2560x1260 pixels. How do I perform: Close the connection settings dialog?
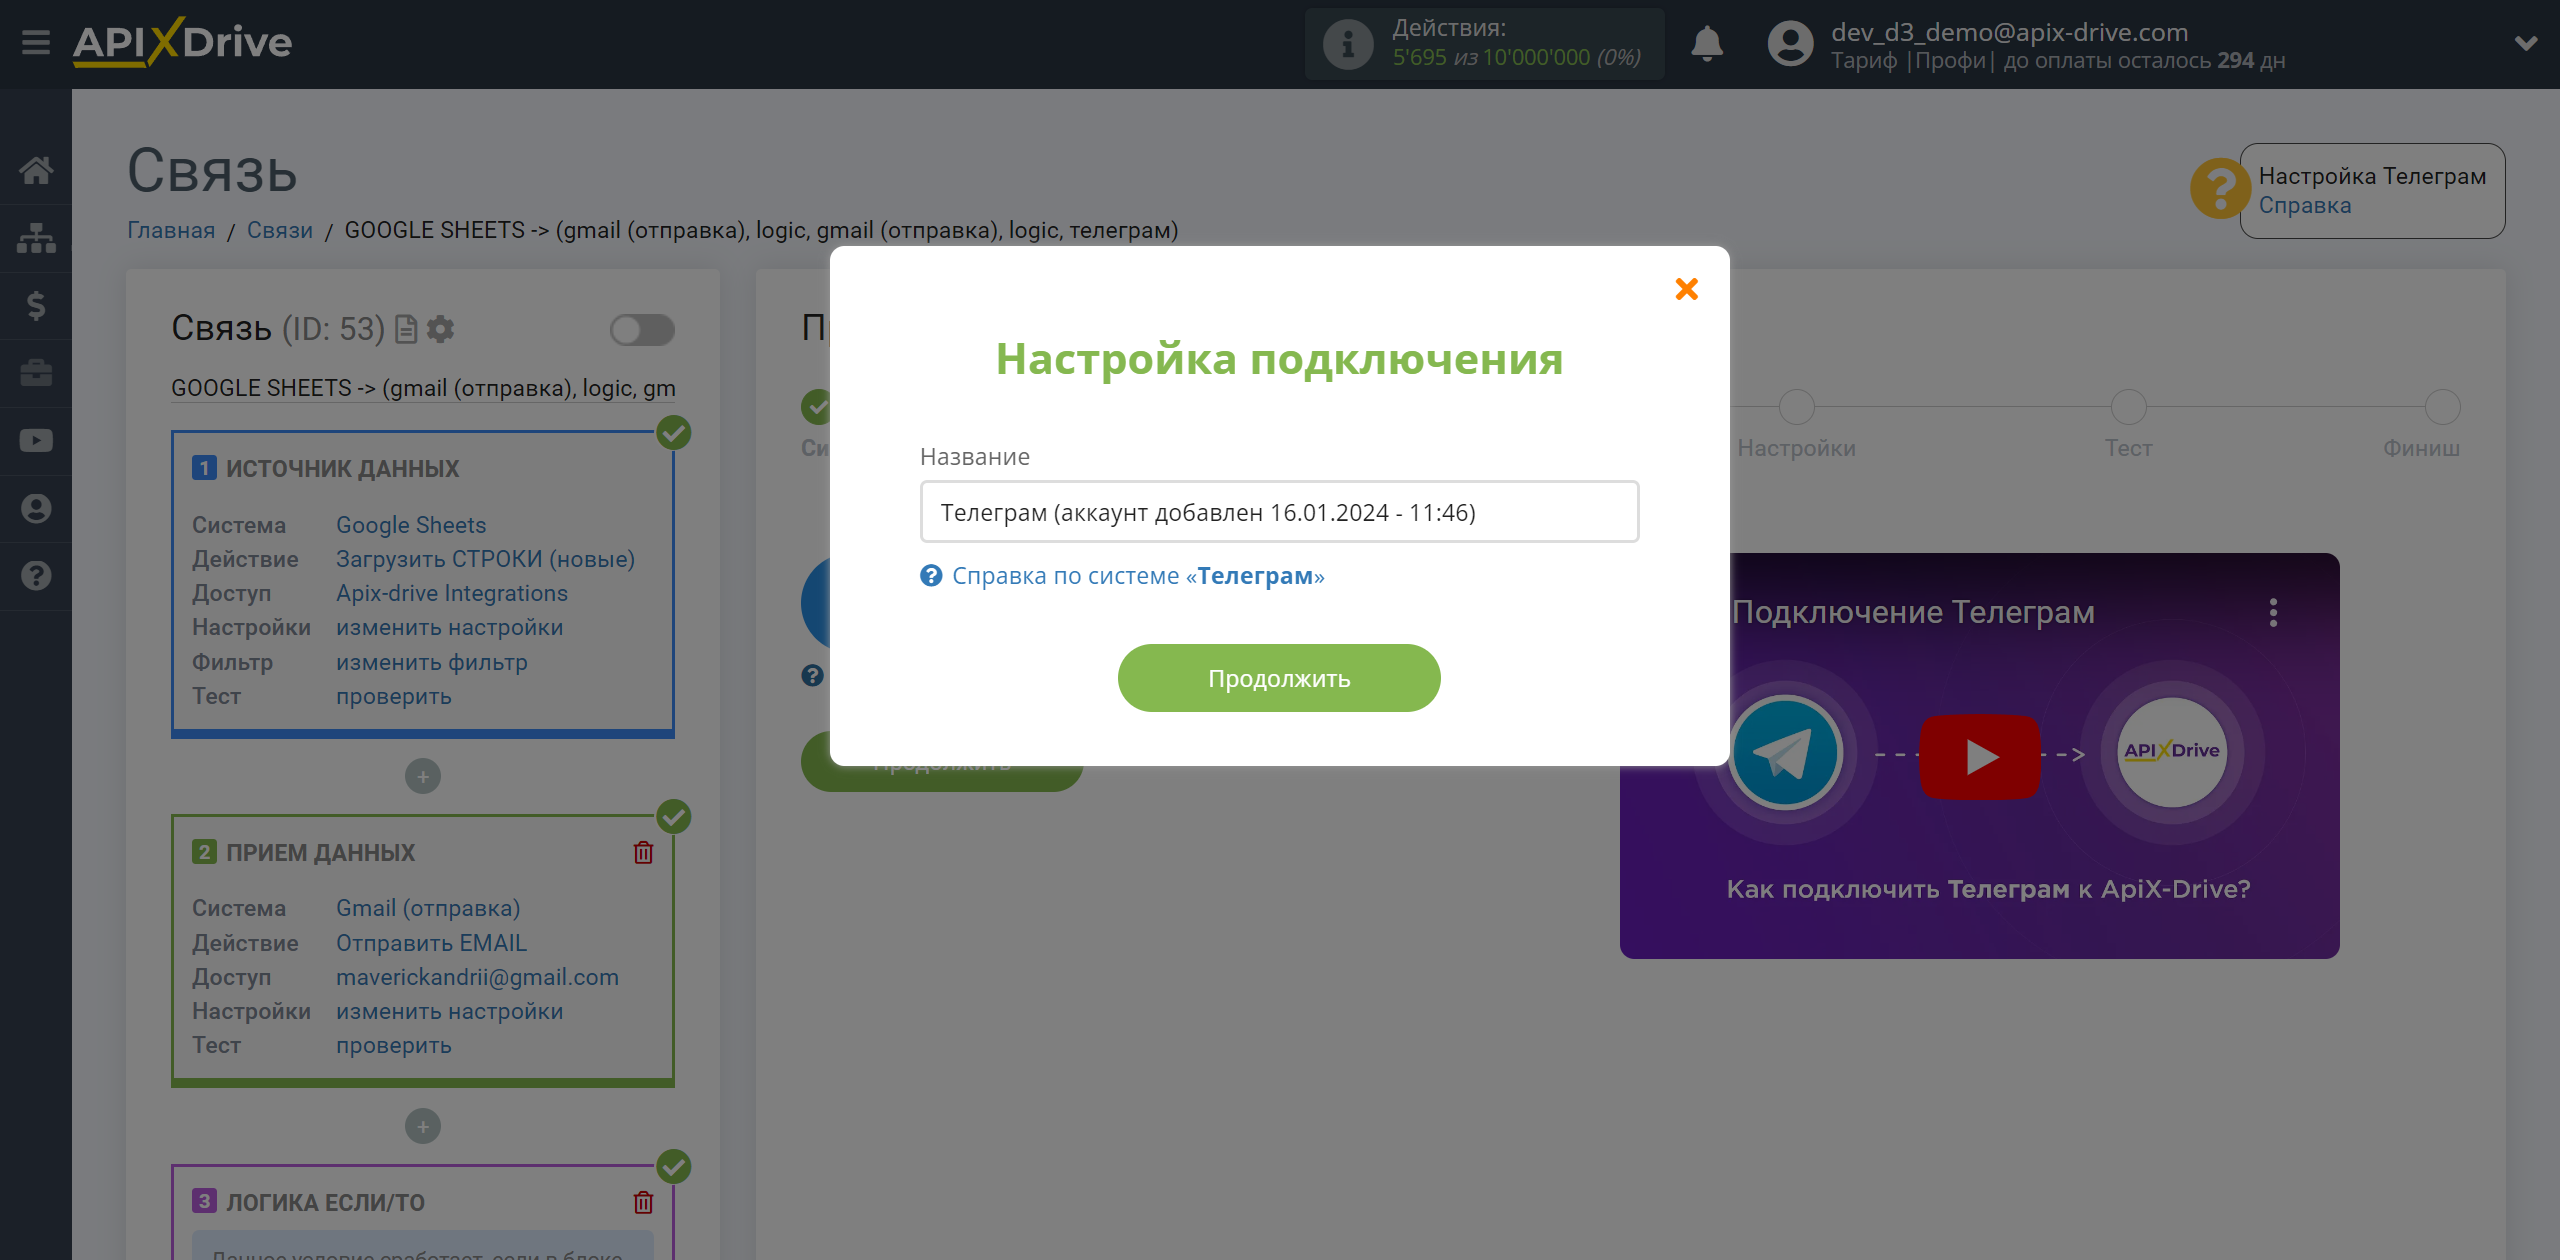pos(1687,289)
